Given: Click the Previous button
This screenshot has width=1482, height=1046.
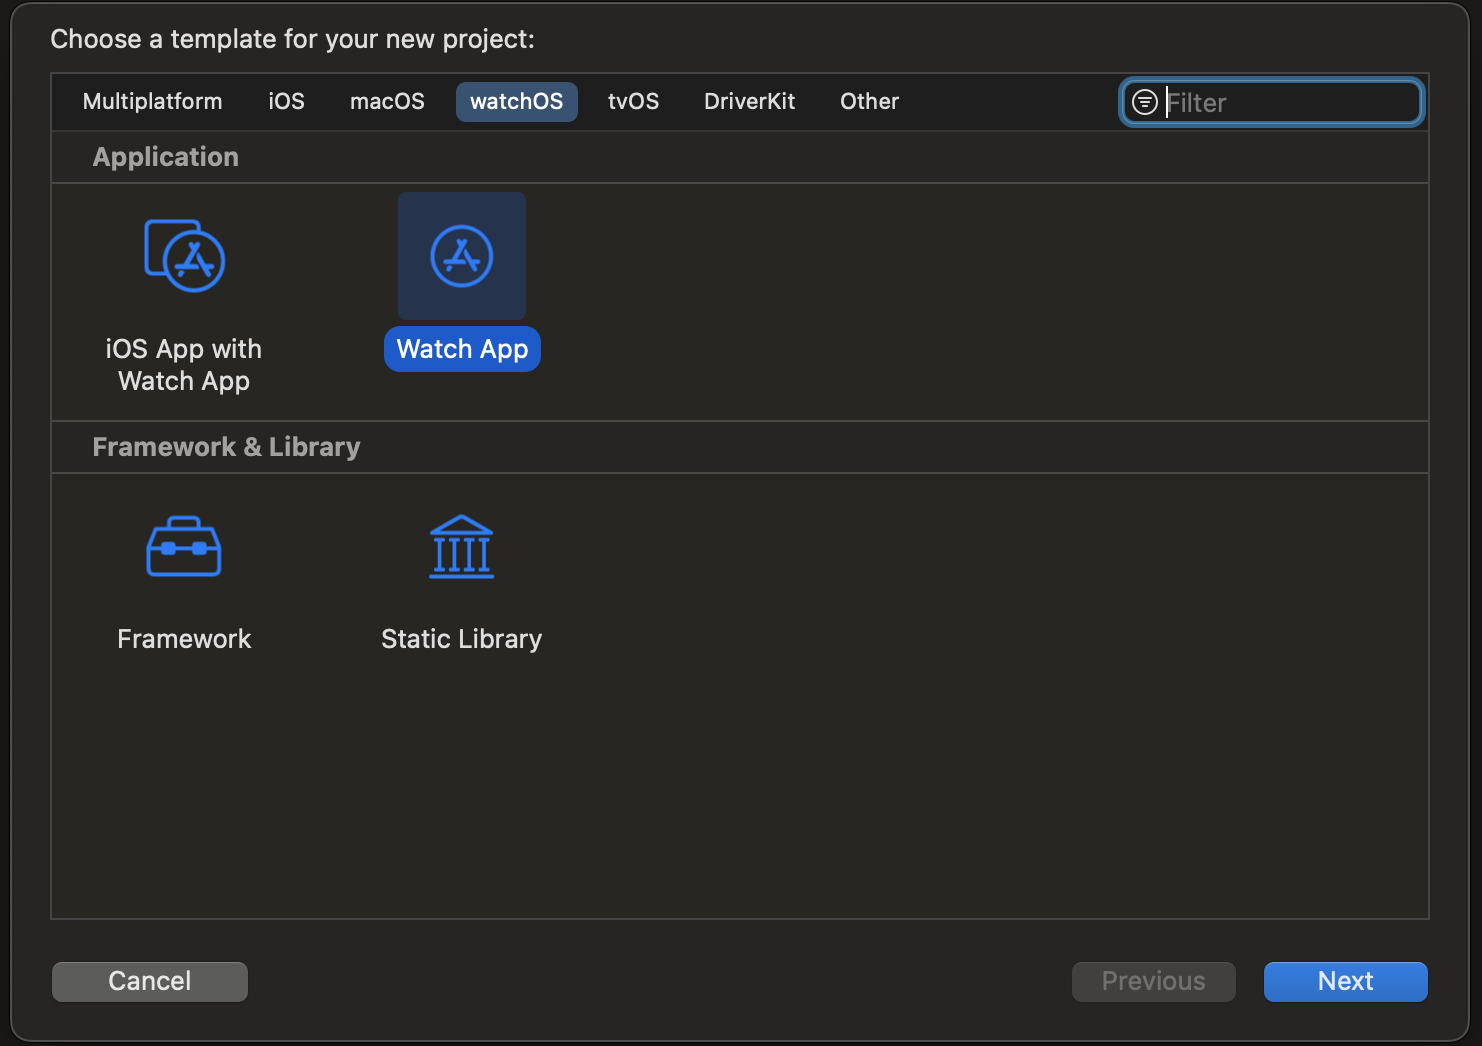Looking at the screenshot, I should (x=1154, y=981).
